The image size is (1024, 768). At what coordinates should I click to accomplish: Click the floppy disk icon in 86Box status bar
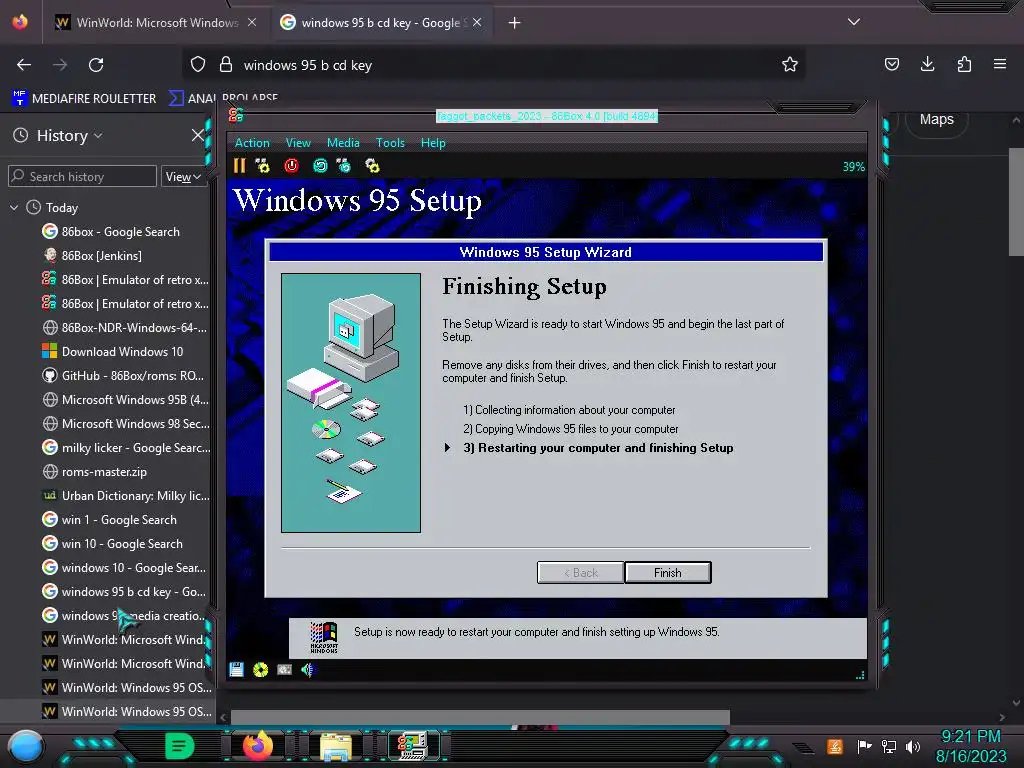tap(236, 669)
